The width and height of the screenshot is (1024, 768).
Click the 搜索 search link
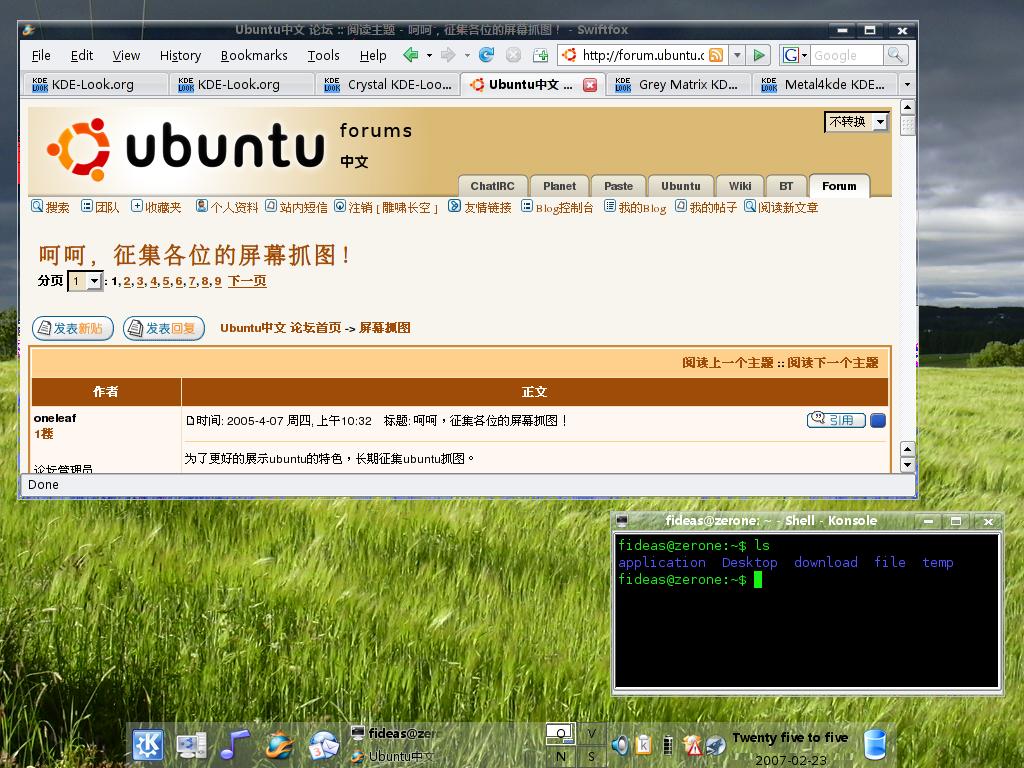pyautogui.click(x=50, y=207)
